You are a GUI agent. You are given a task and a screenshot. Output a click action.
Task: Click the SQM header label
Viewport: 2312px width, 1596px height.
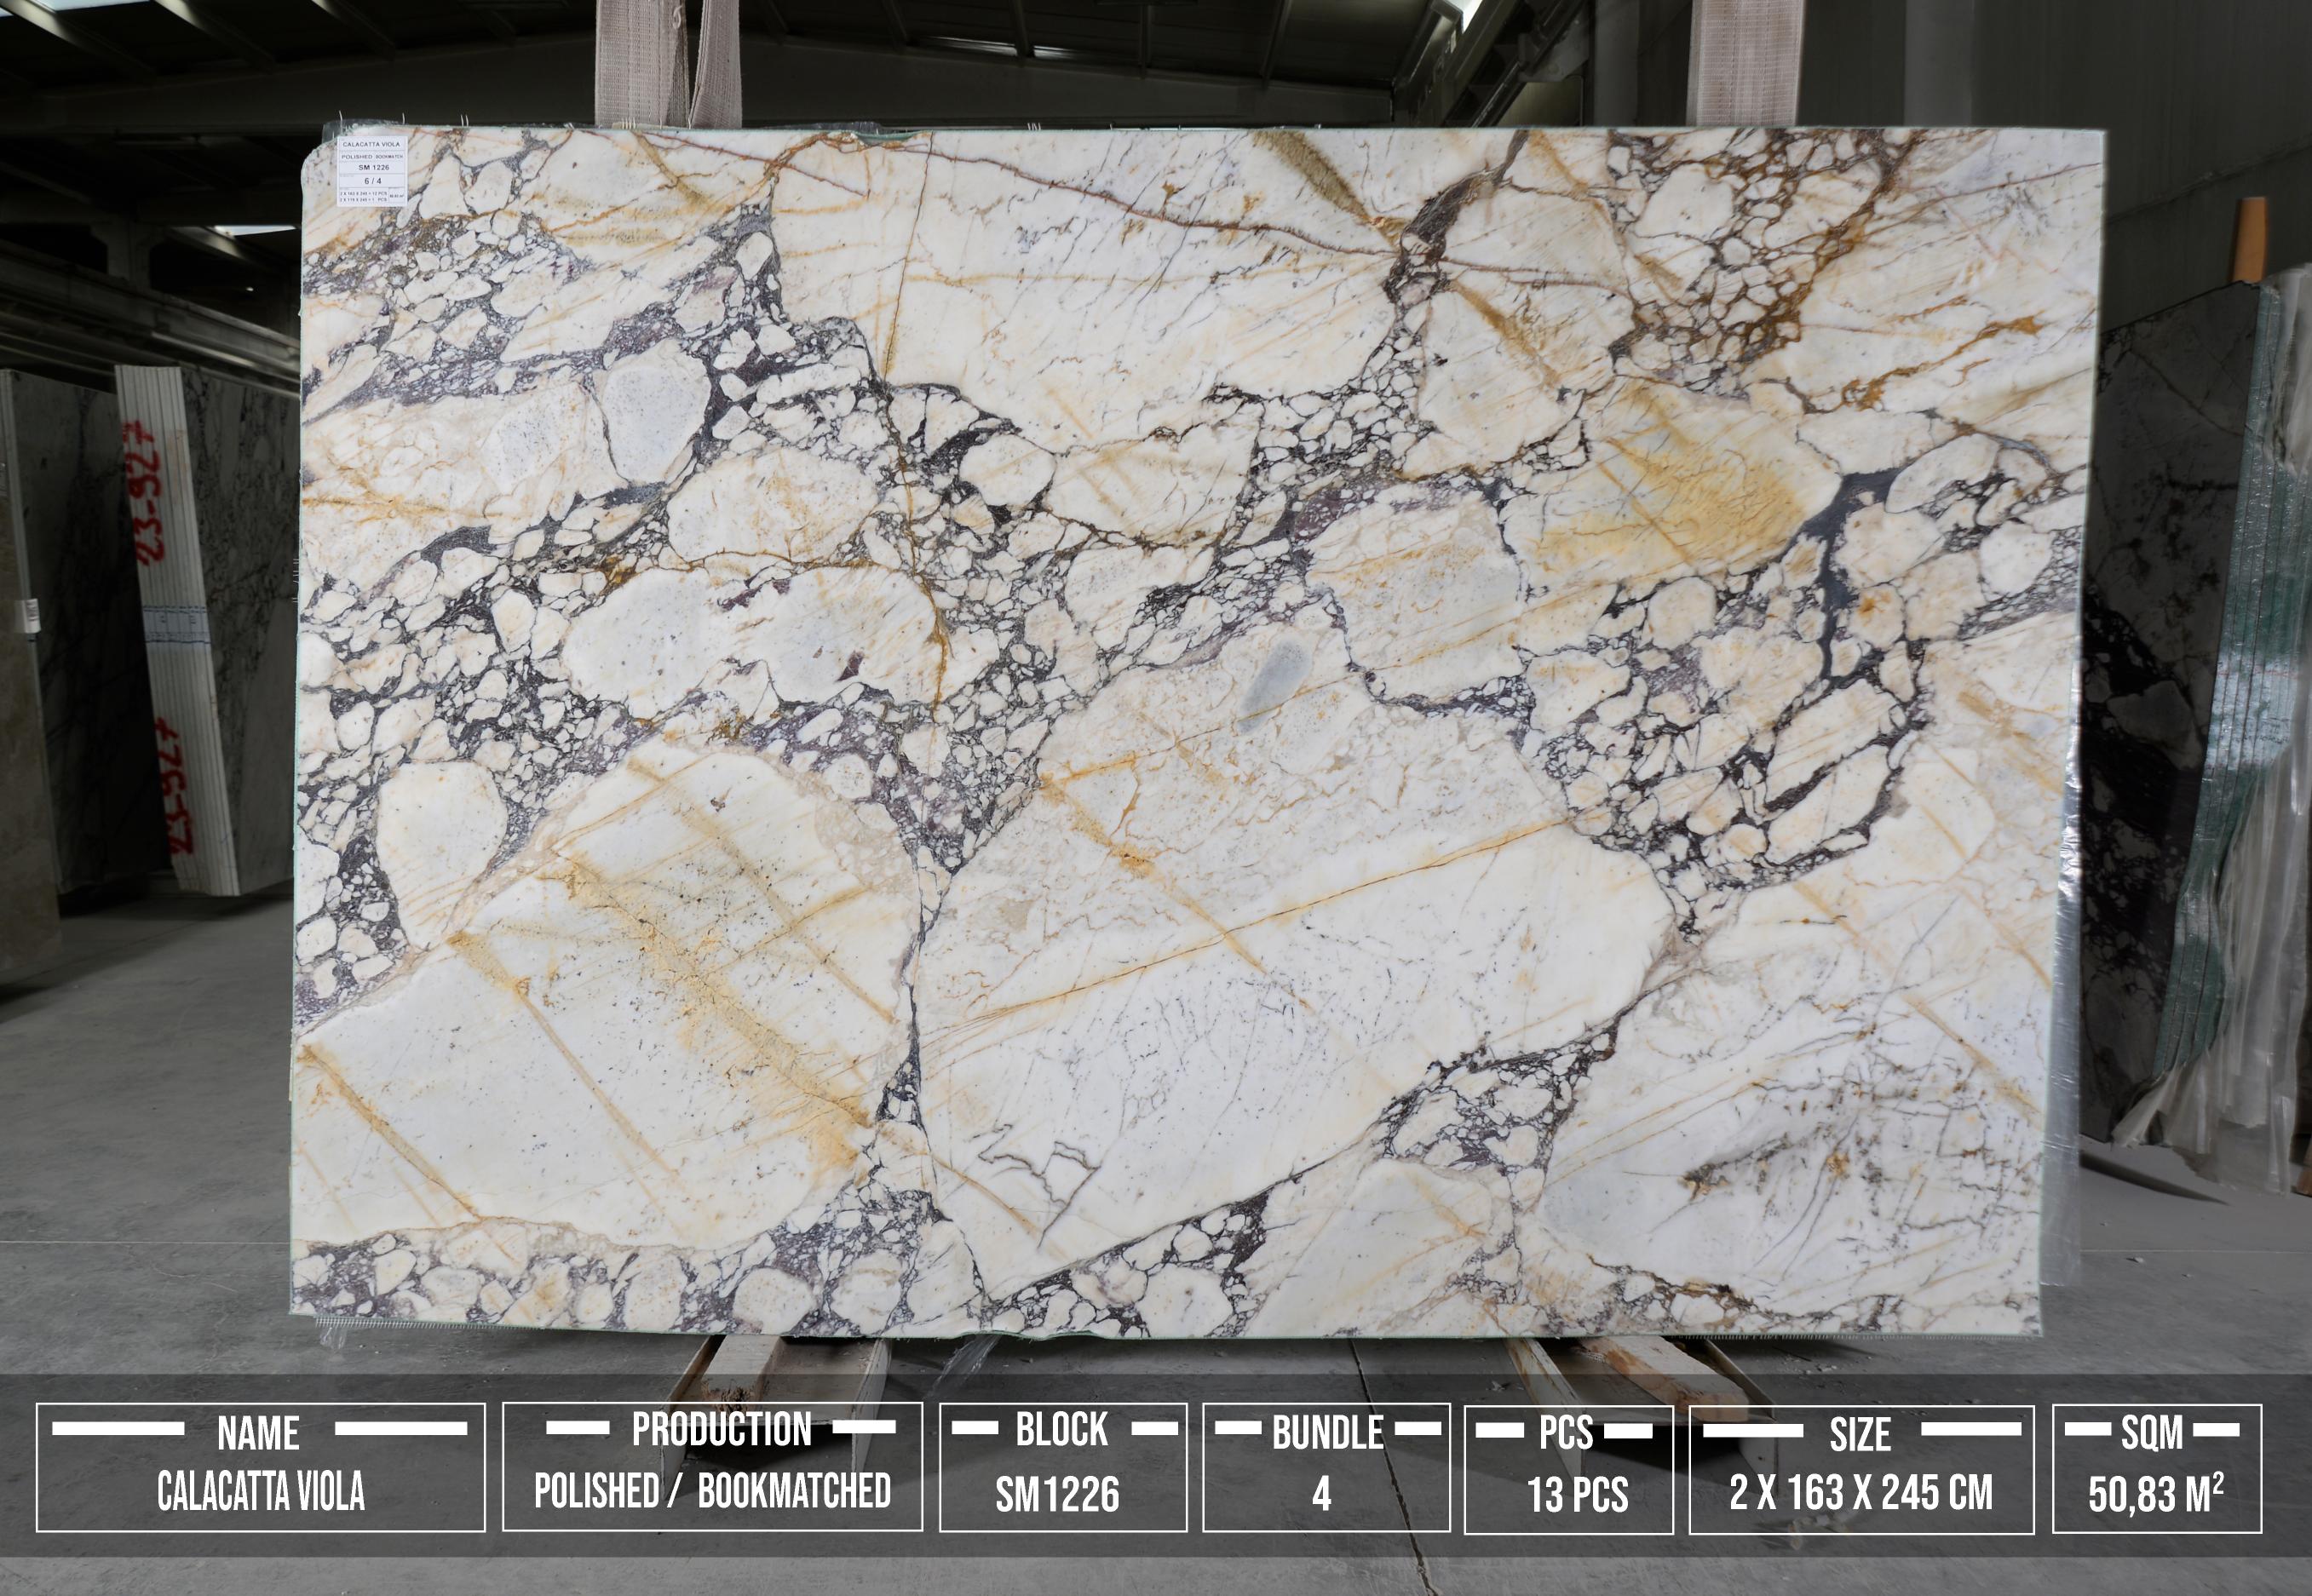(2152, 1433)
